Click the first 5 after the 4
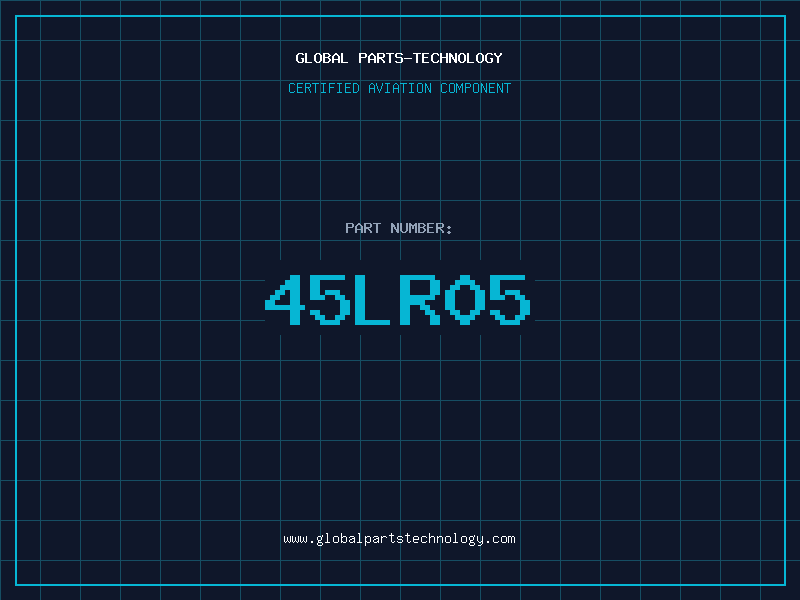800x600 pixels. pos(329,300)
